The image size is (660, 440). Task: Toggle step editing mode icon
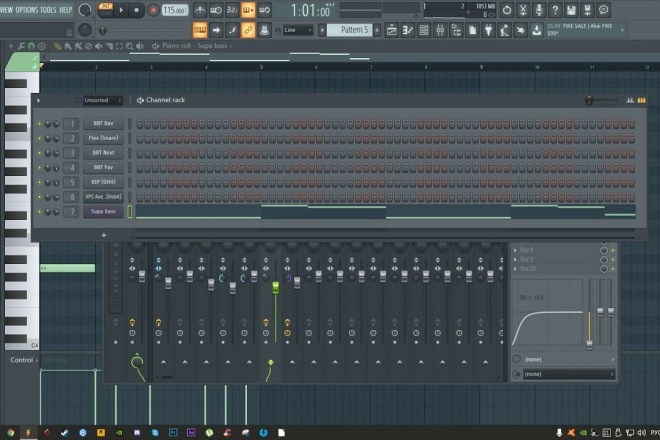232,30
